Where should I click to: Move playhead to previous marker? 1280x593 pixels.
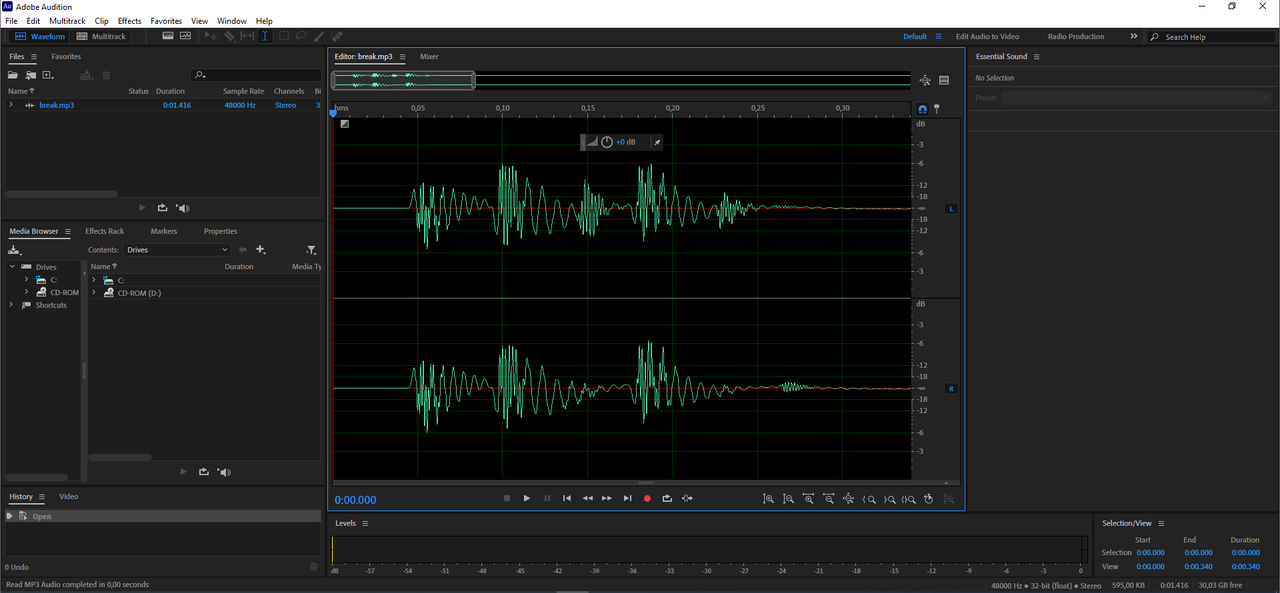point(567,498)
